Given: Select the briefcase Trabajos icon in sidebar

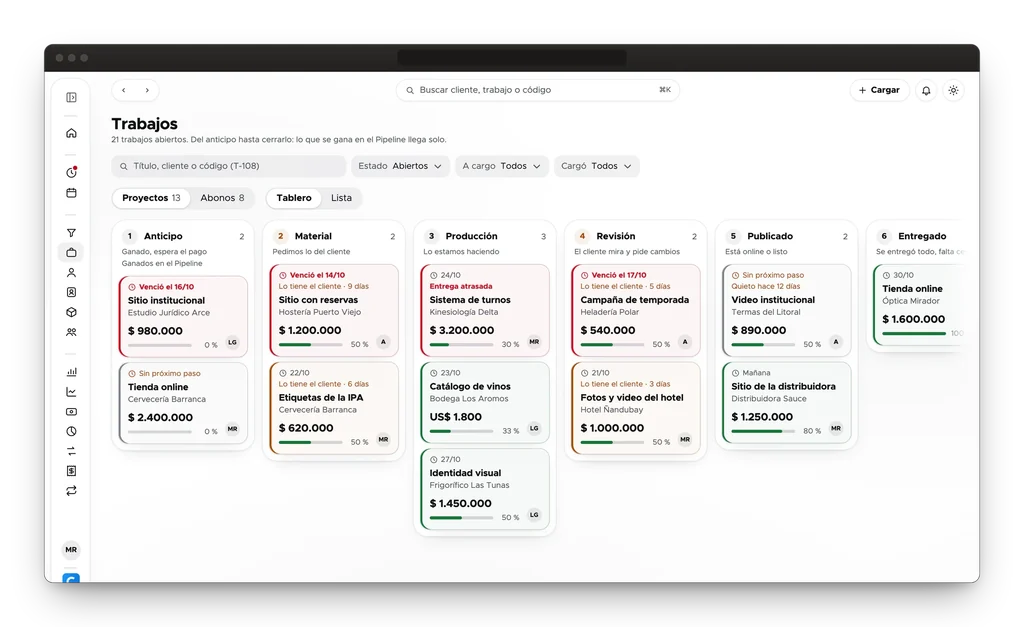Looking at the screenshot, I should (x=71, y=253).
